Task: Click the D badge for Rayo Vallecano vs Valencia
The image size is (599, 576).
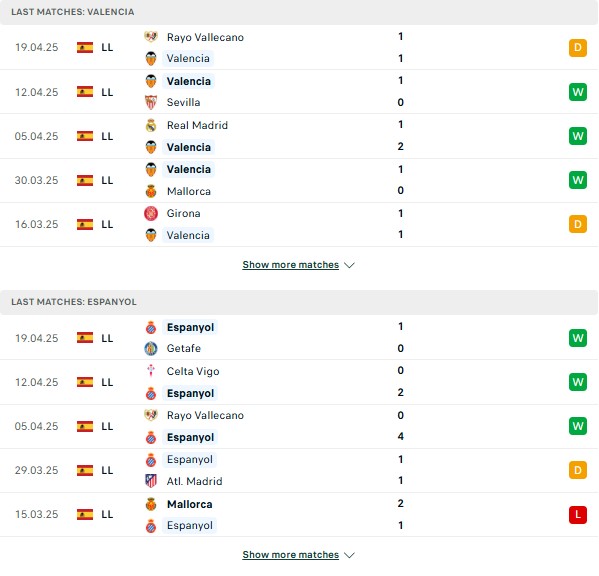Action: click(x=578, y=47)
